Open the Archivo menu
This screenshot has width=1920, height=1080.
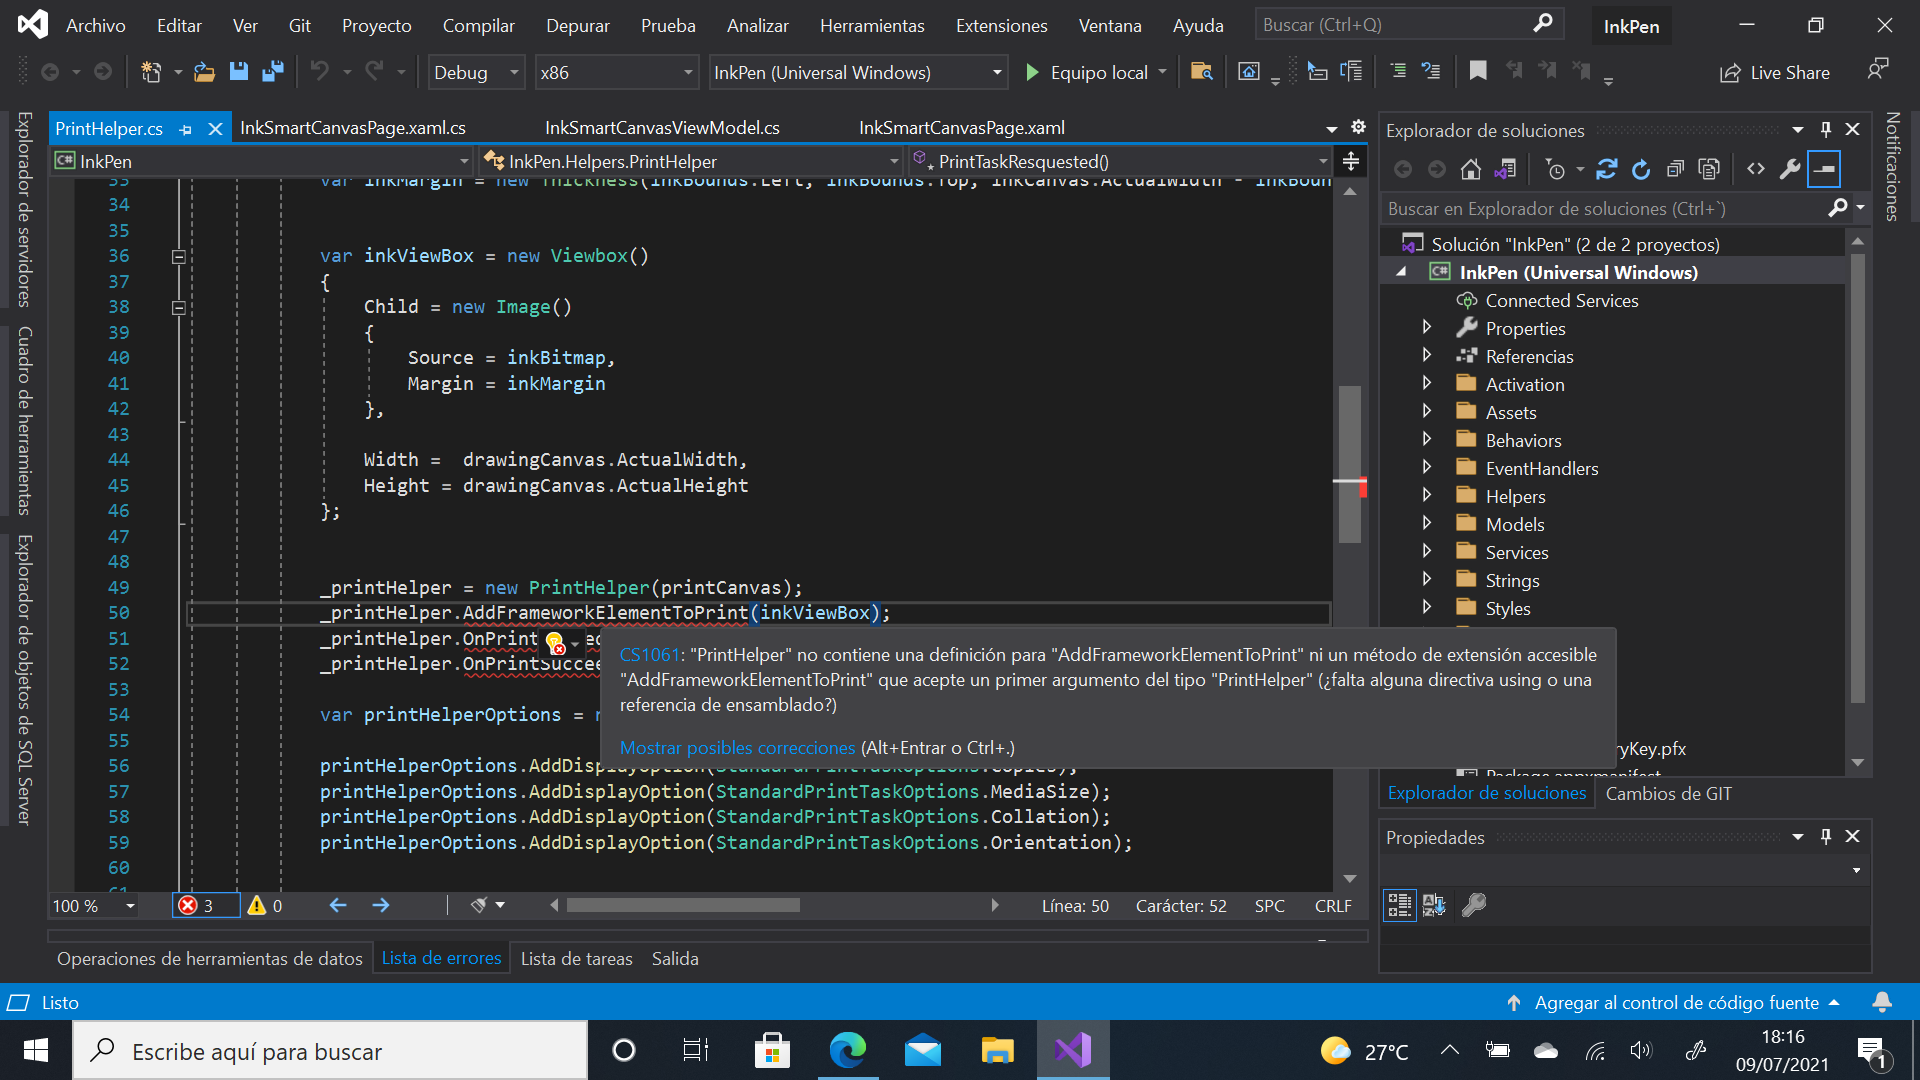[95, 25]
